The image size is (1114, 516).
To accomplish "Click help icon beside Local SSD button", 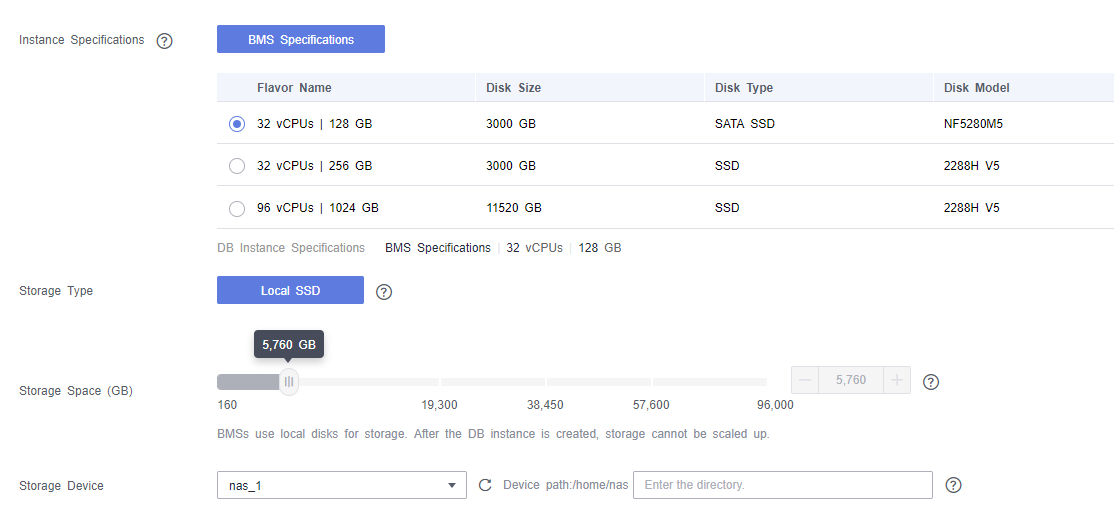I will pyautogui.click(x=383, y=292).
